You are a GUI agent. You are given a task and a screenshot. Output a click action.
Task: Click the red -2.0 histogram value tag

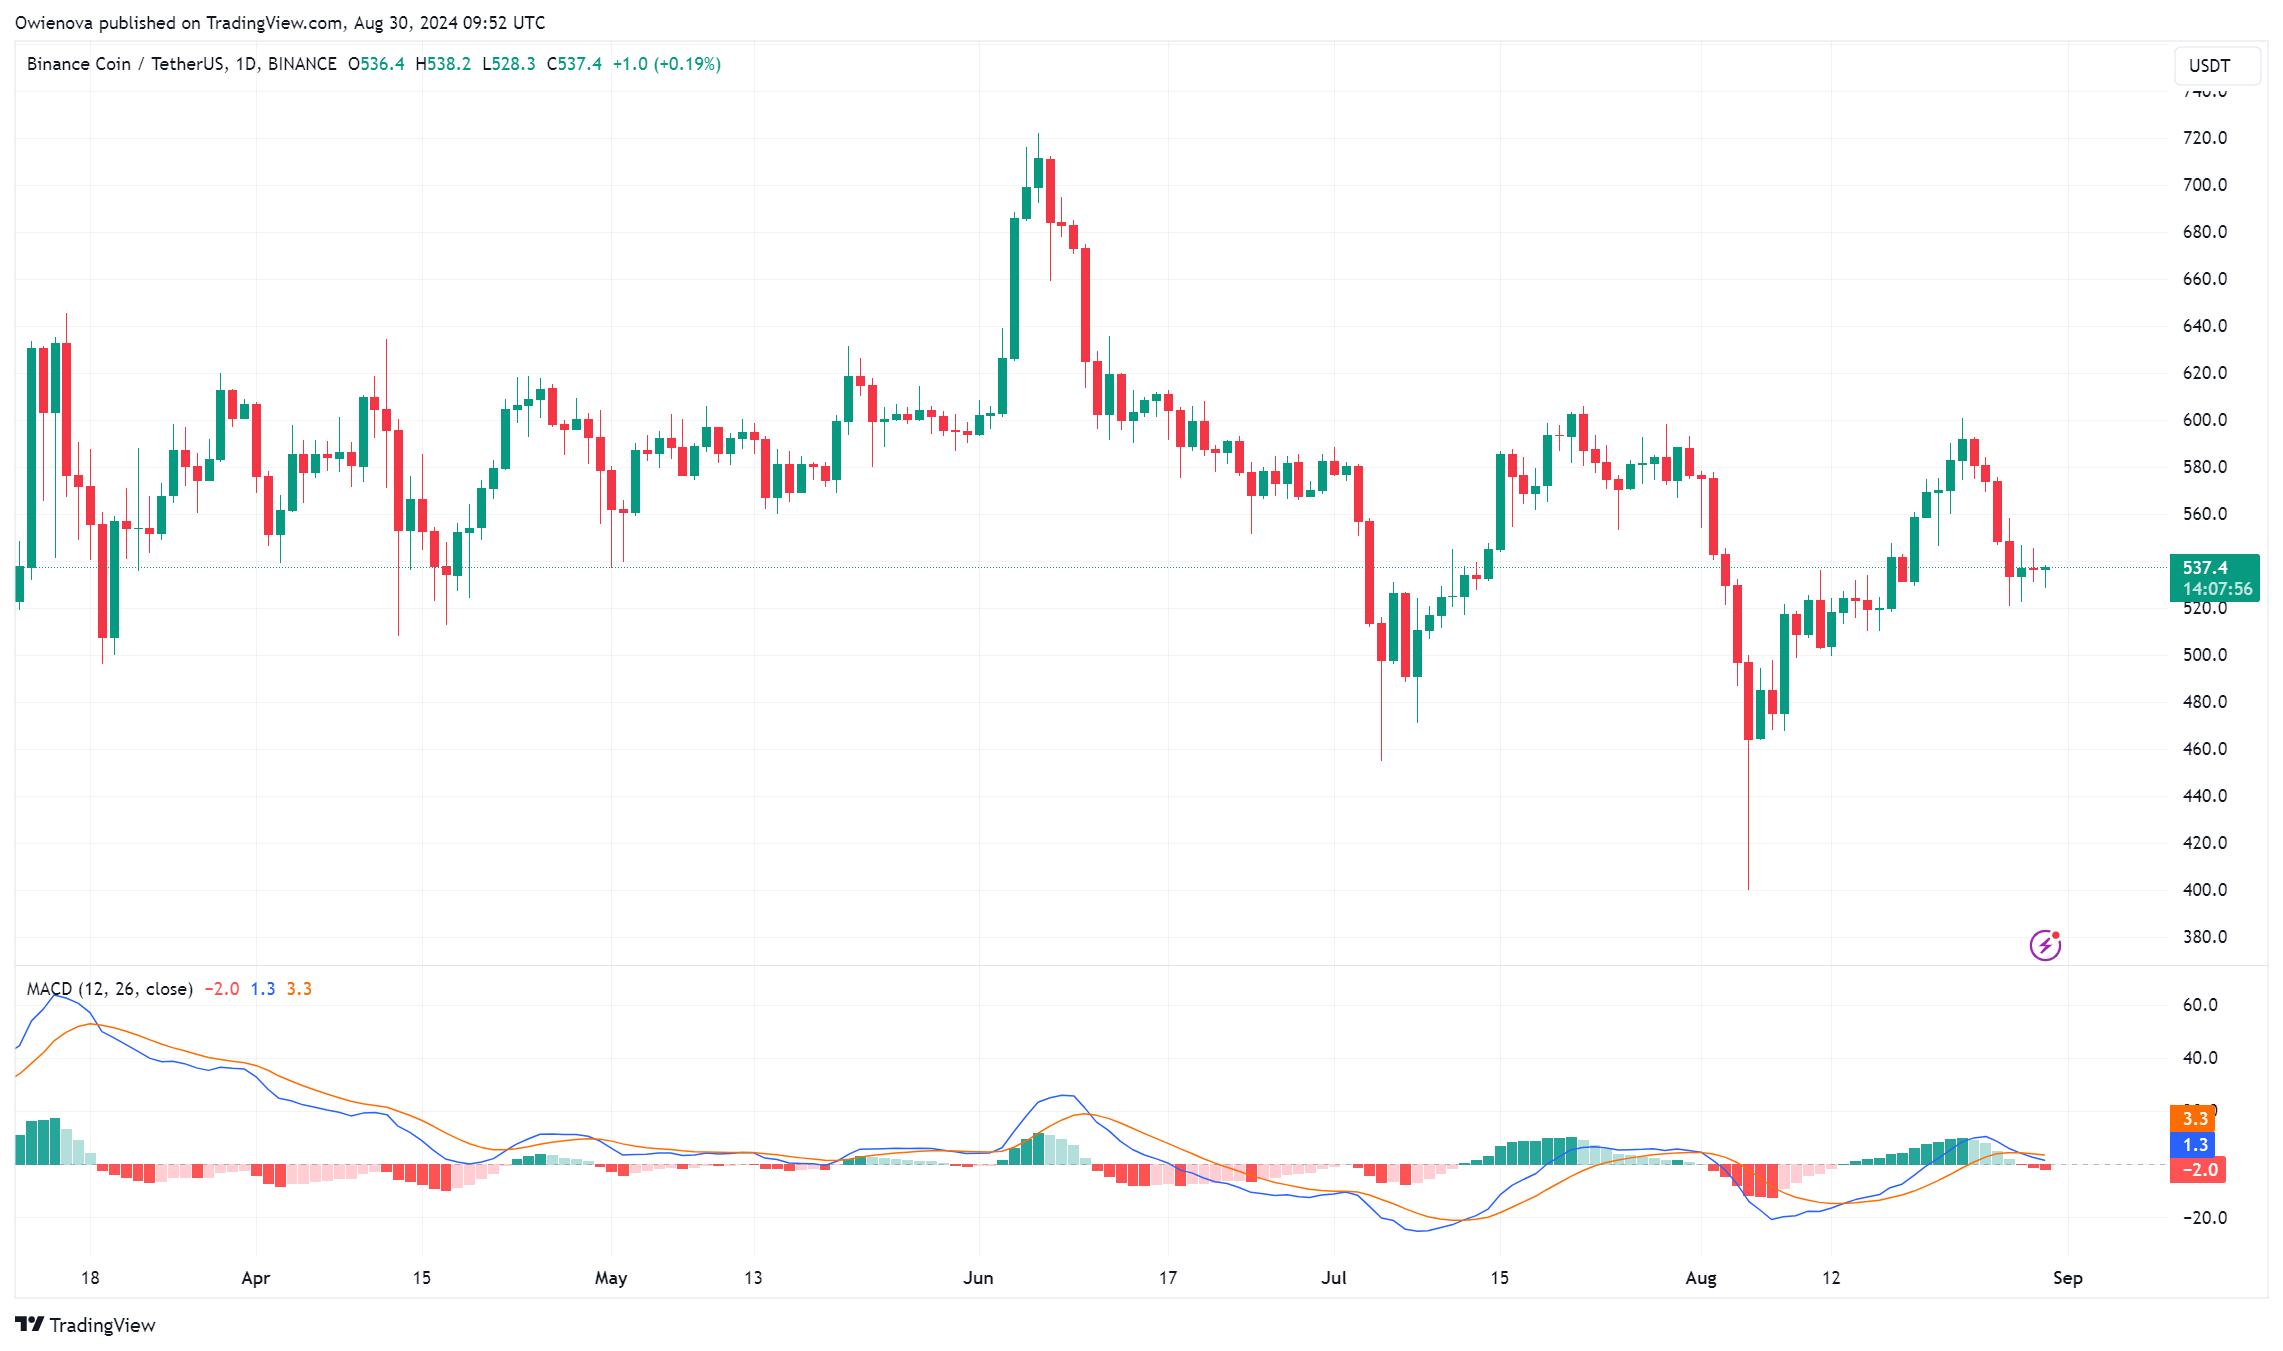(2198, 1170)
